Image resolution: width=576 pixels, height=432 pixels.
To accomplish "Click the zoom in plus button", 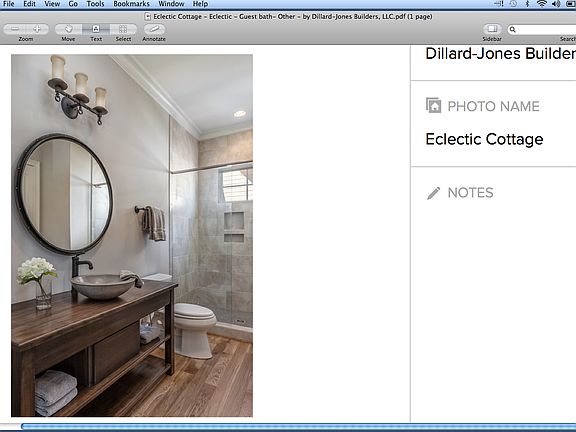I will coord(37,29).
